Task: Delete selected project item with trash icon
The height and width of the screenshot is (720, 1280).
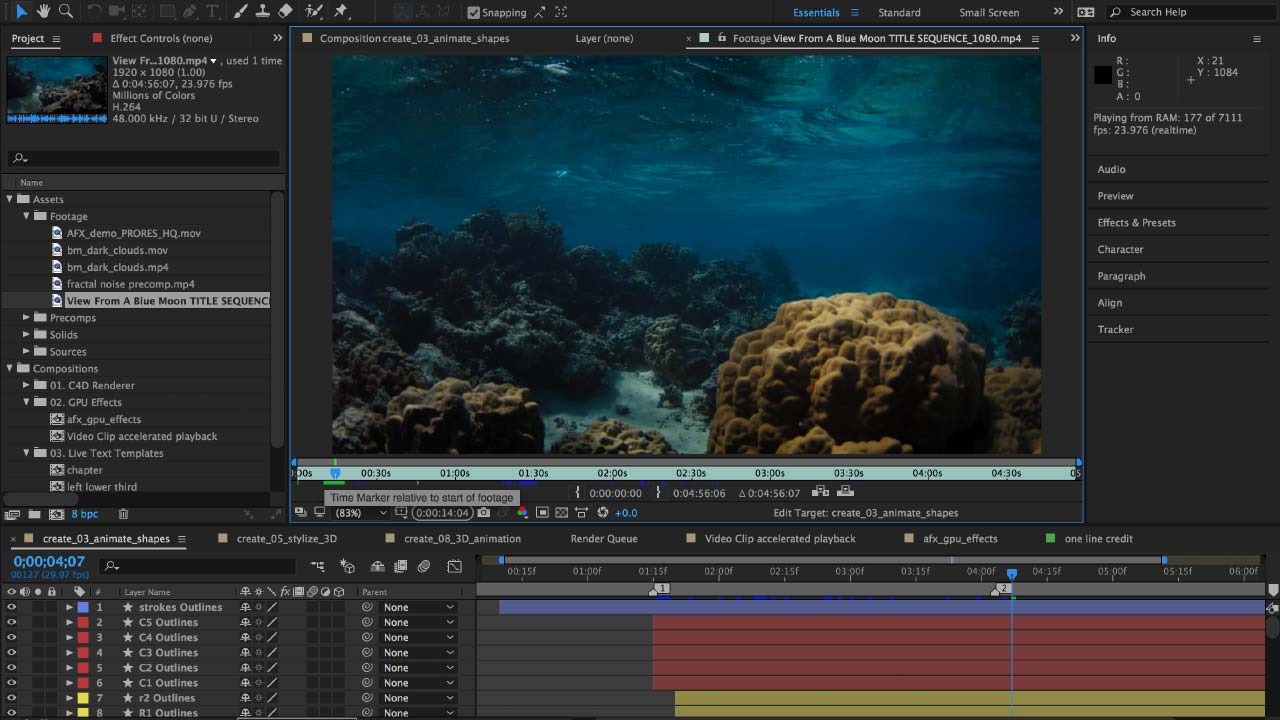Action: [124, 514]
